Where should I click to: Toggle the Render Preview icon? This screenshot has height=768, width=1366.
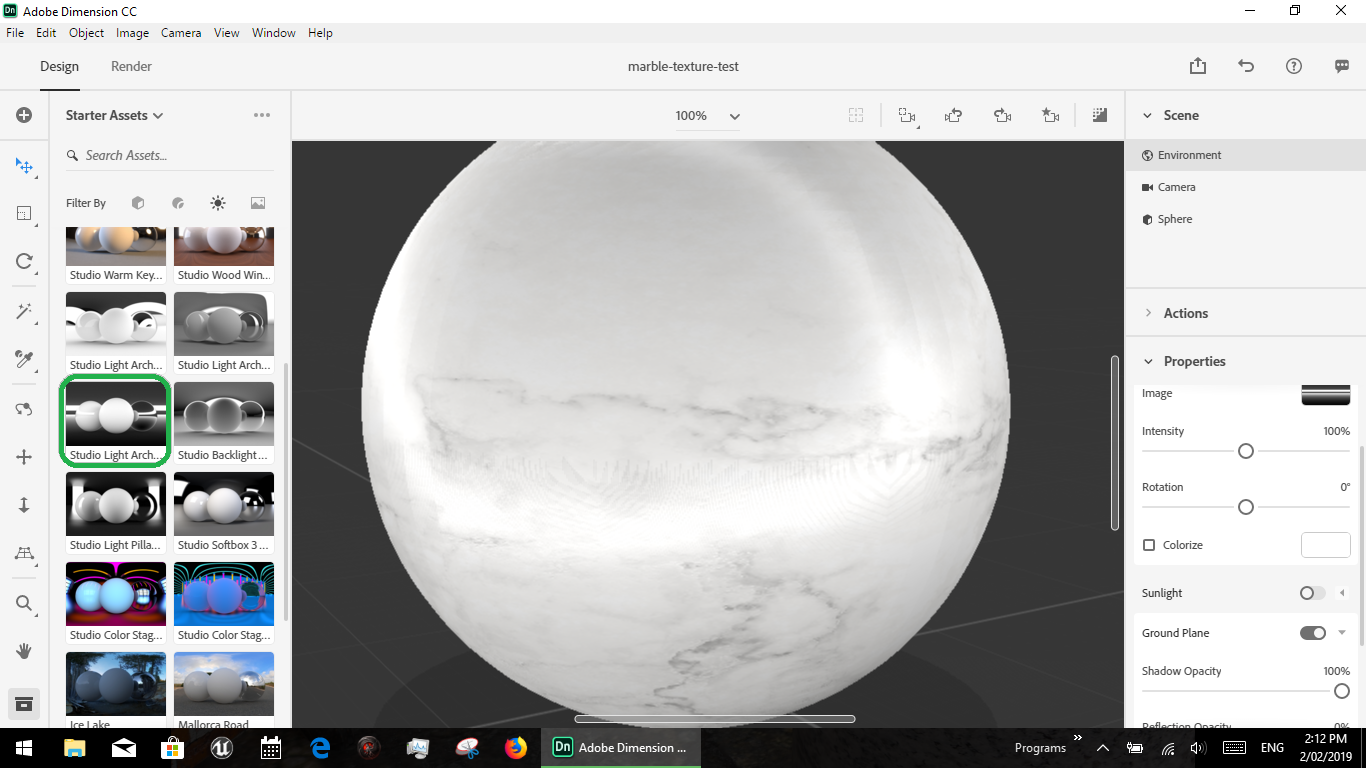click(x=1100, y=115)
